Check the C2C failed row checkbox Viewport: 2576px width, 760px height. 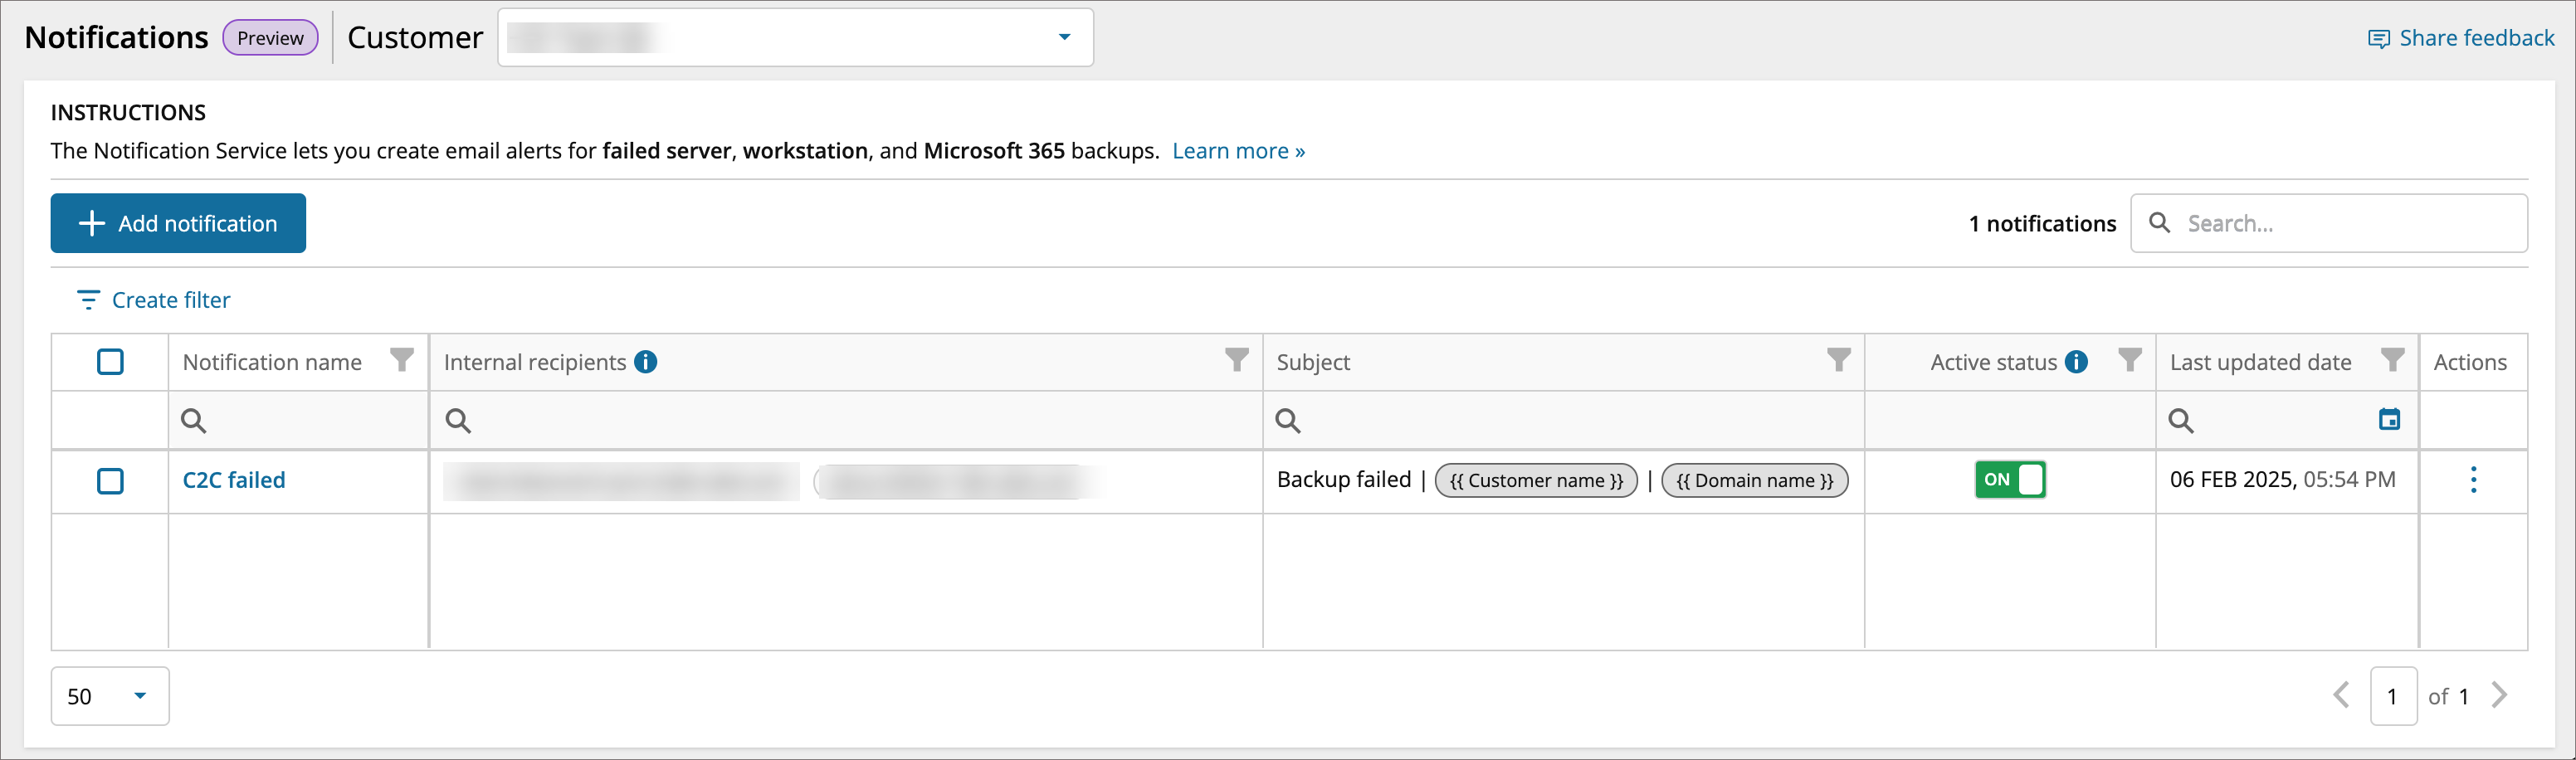point(110,481)
